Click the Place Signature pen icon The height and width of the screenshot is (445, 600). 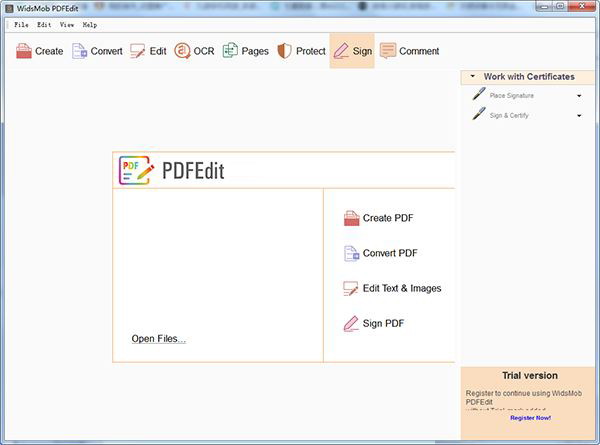coord(479,94)
